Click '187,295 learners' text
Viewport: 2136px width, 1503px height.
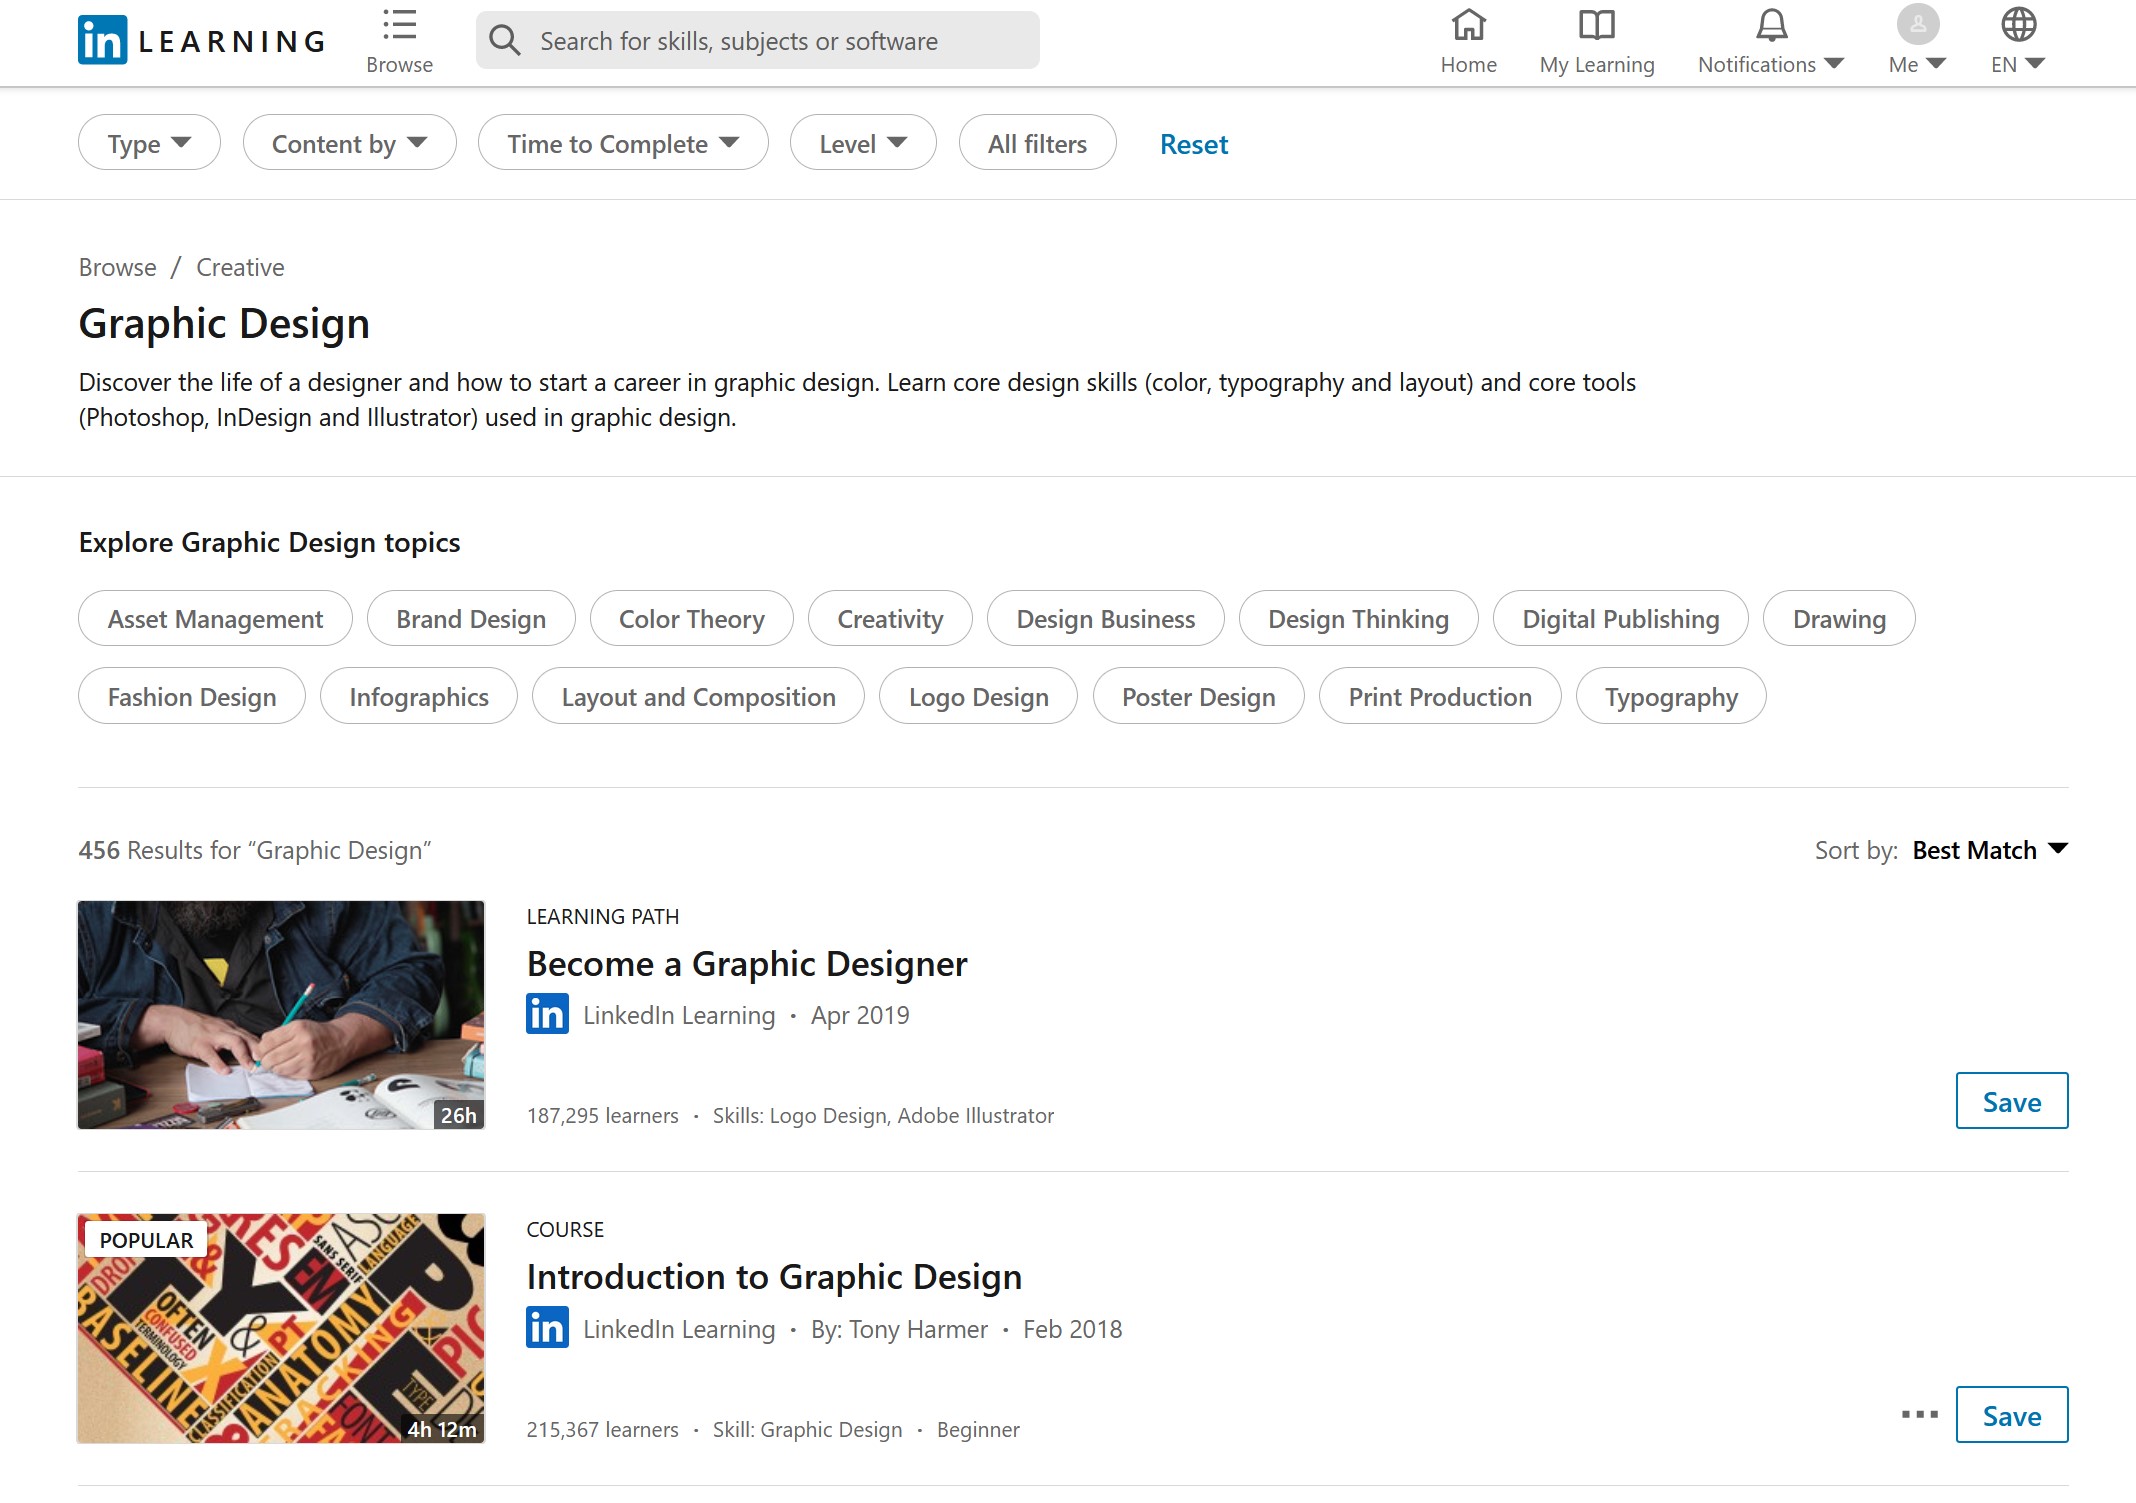[x=602, y=1116]
